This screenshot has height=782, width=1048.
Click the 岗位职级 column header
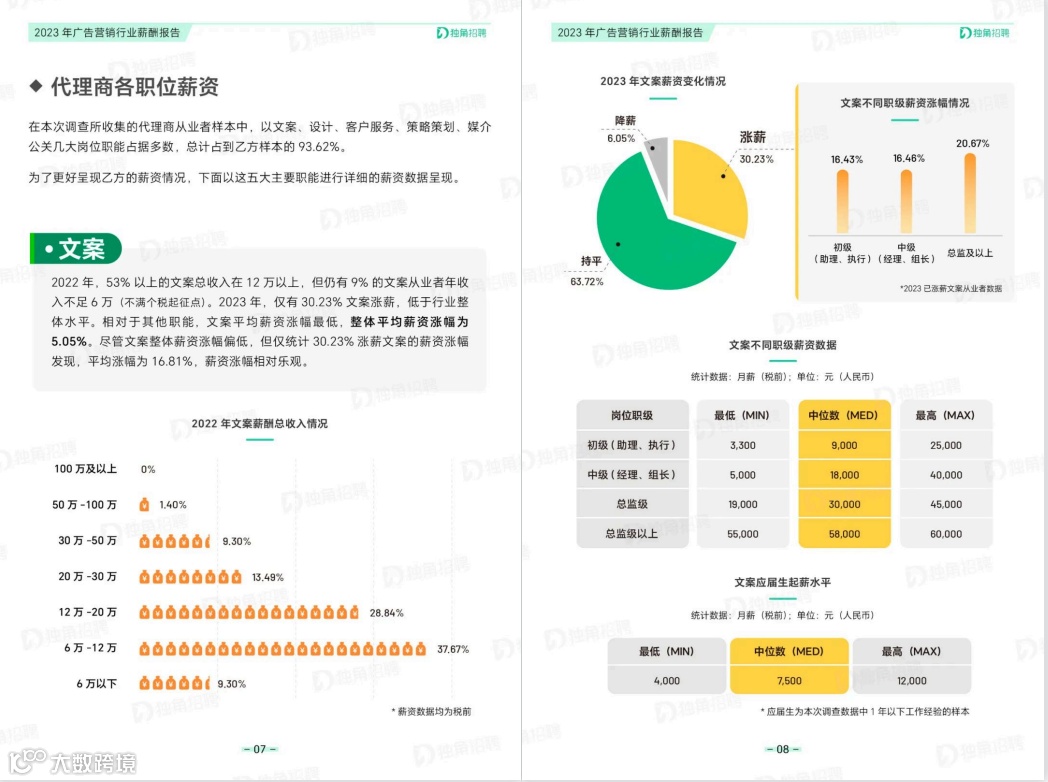pos(632,415)
